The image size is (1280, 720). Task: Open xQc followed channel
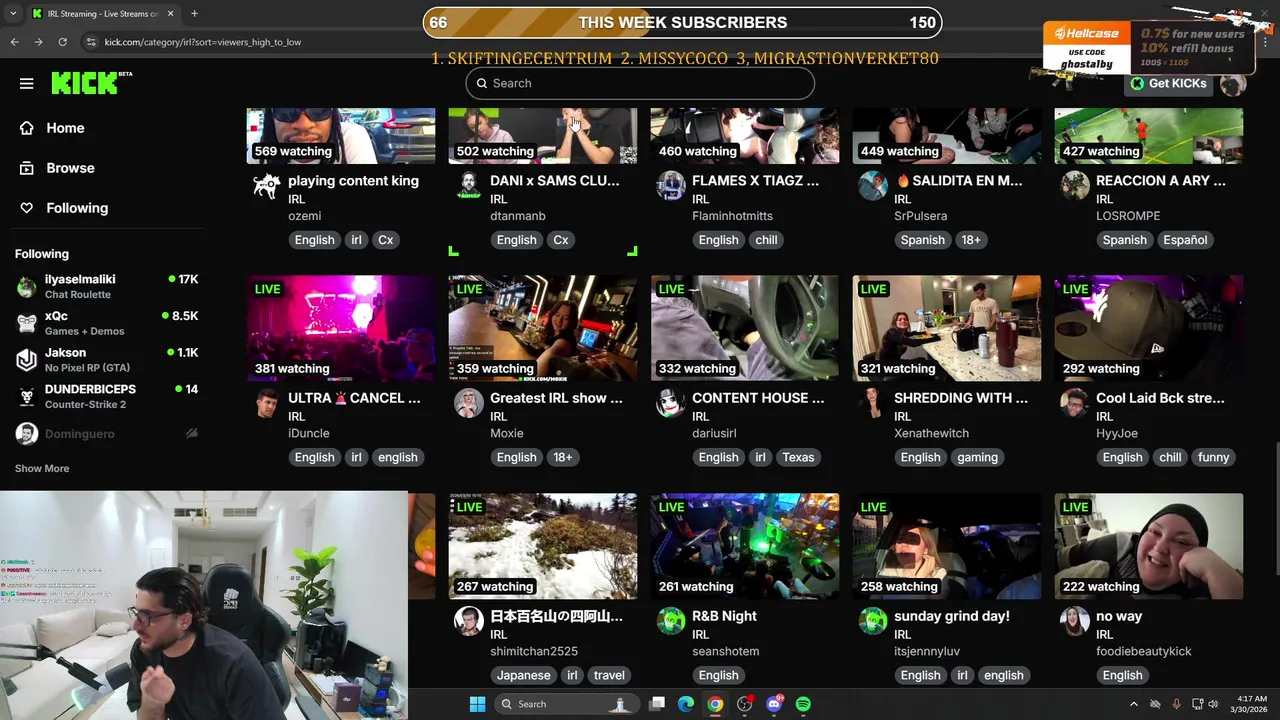click(106, 323)
